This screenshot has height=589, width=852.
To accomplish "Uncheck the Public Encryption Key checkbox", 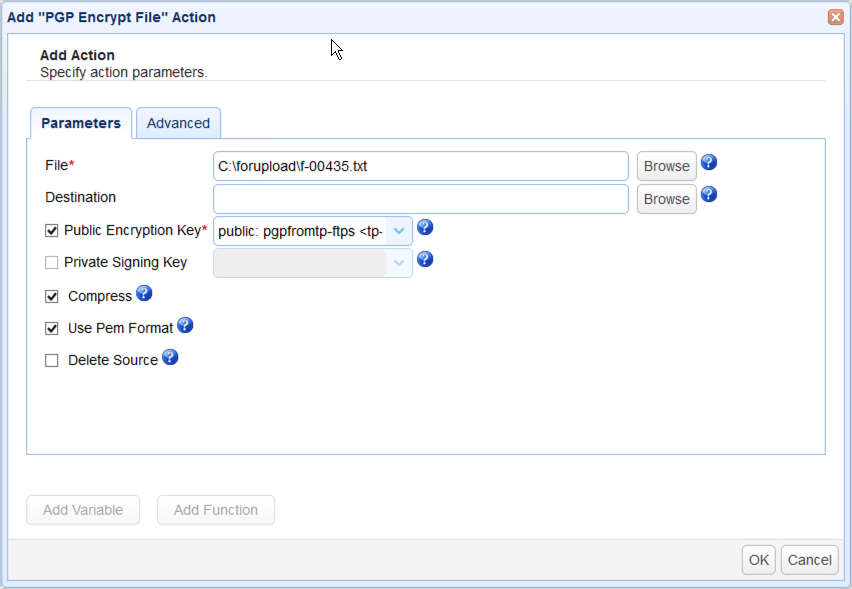I will click(52, 231).
